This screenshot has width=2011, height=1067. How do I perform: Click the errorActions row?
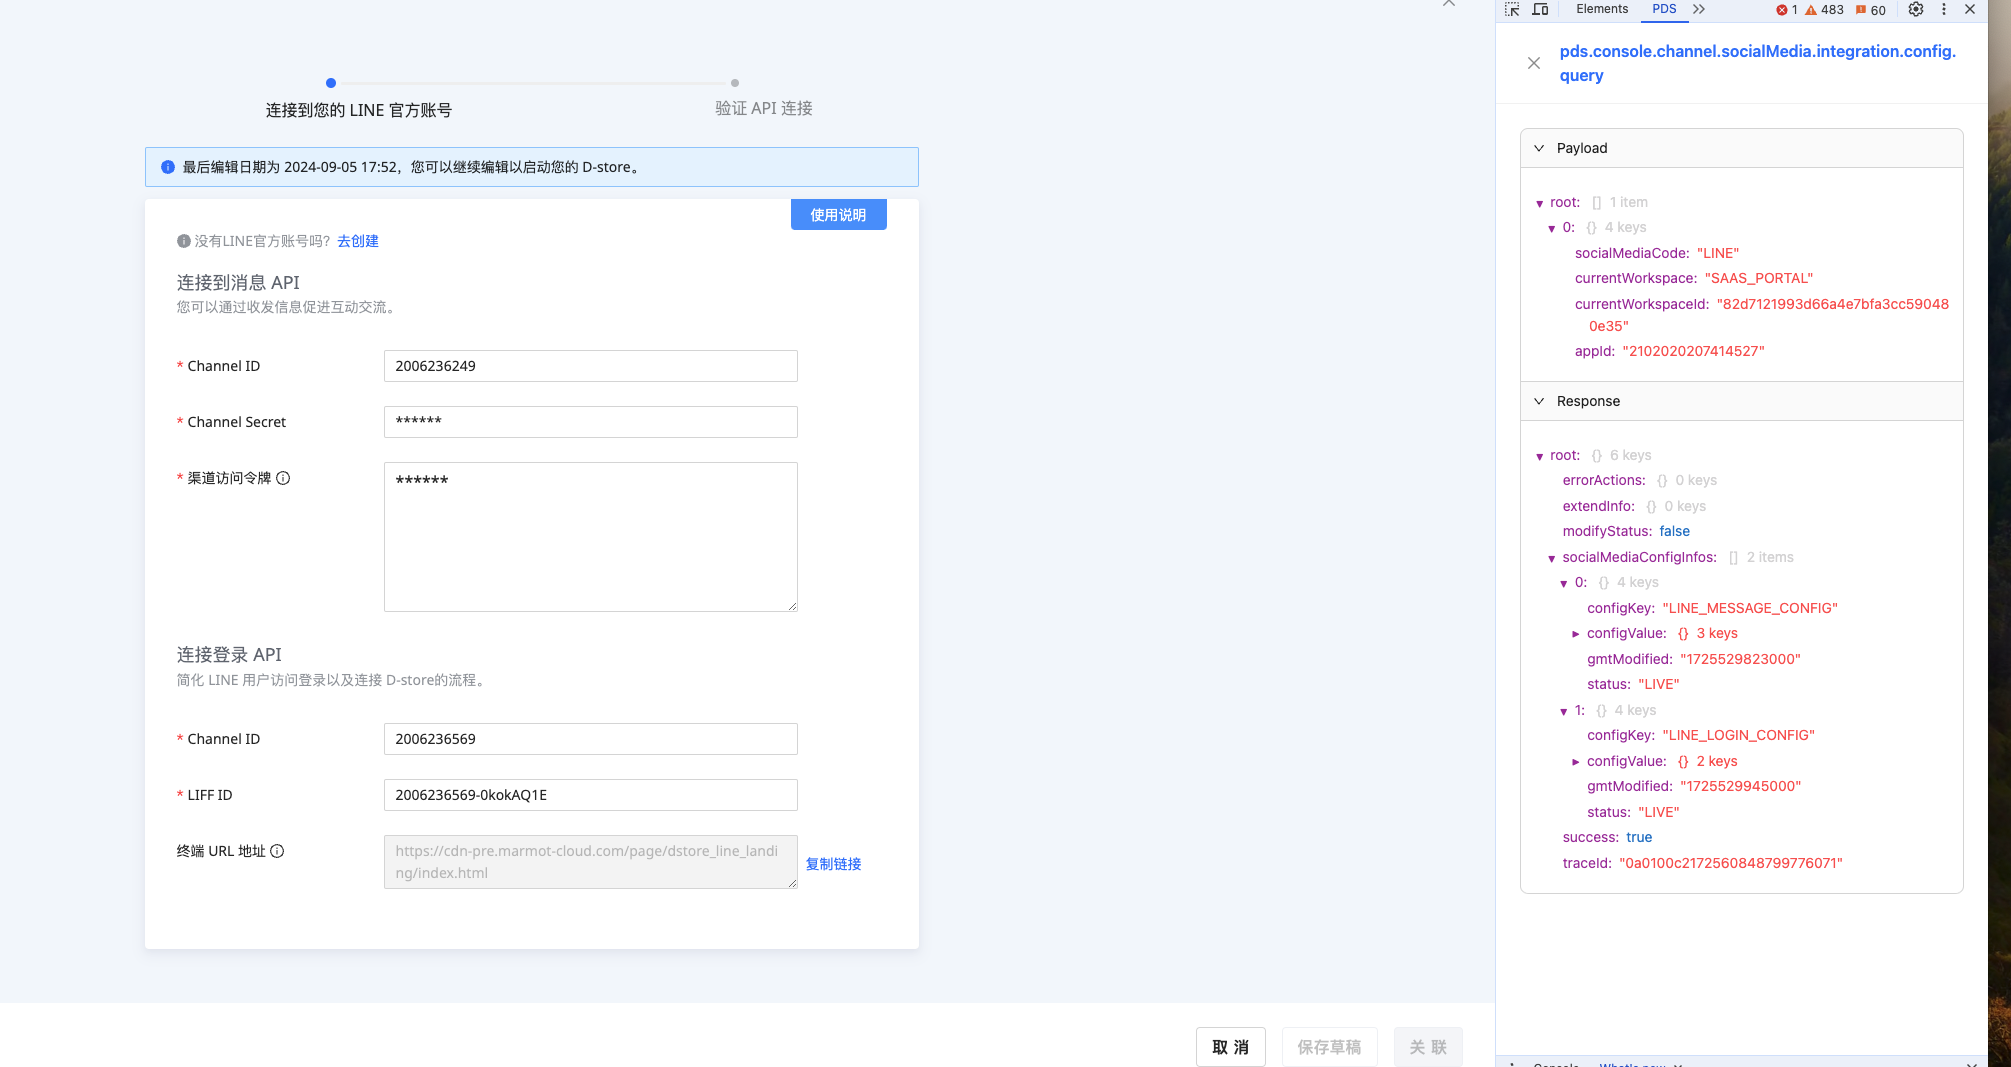[x=1640, y=480]
